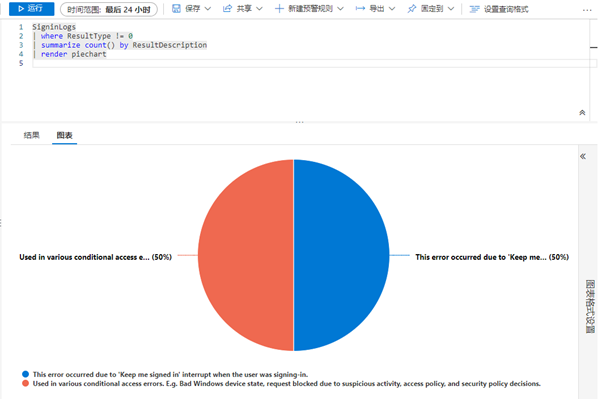Expand the side panel with double left chevron
This screenshot has height=399, width=602.
pyautogui.click(x=583, y=156)
